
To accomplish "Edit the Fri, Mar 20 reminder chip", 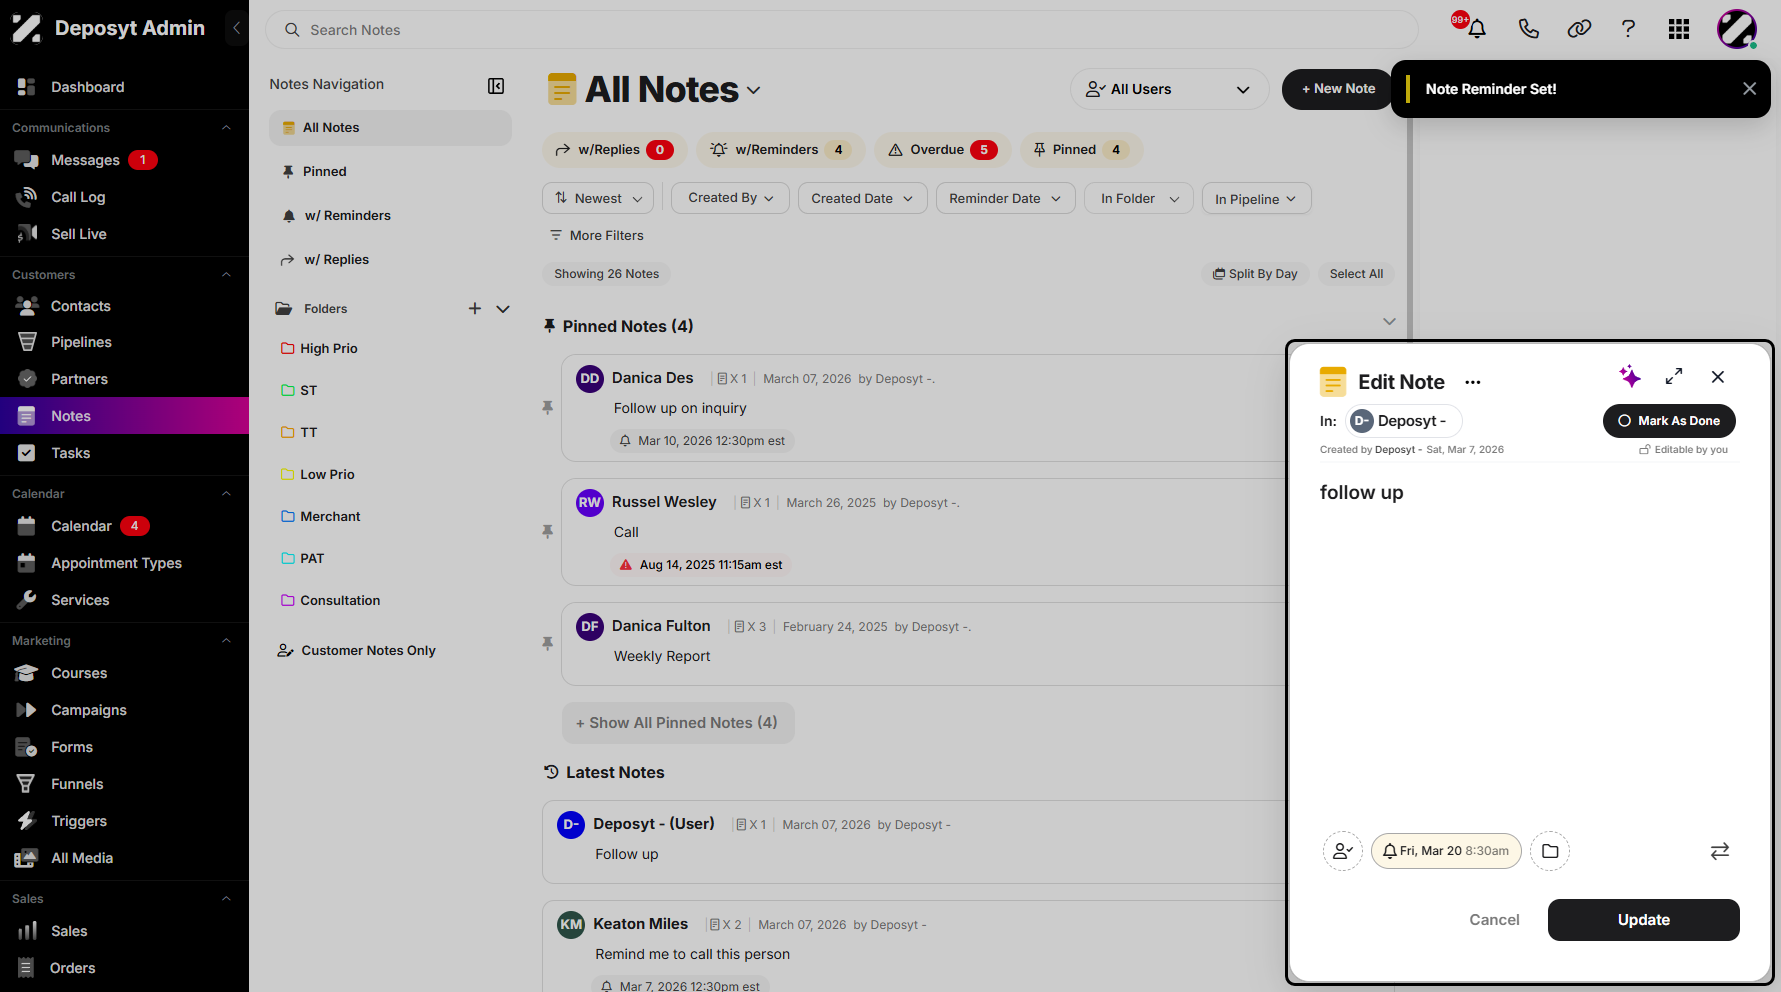I will [1446, 851].
